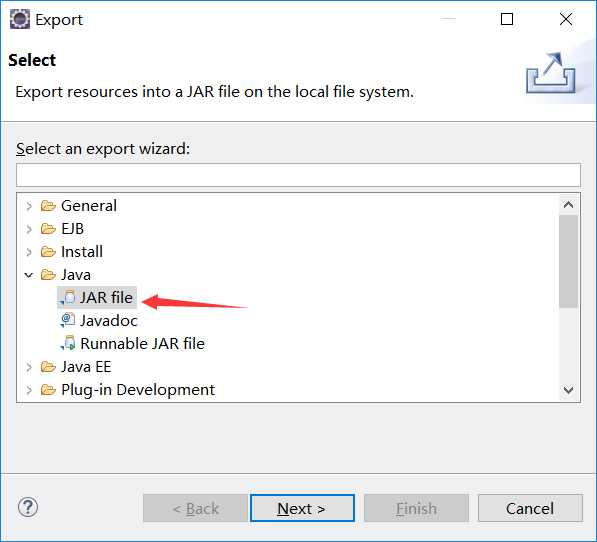Expand the General category
Screen dimensions: 597x542
(29, 206)
